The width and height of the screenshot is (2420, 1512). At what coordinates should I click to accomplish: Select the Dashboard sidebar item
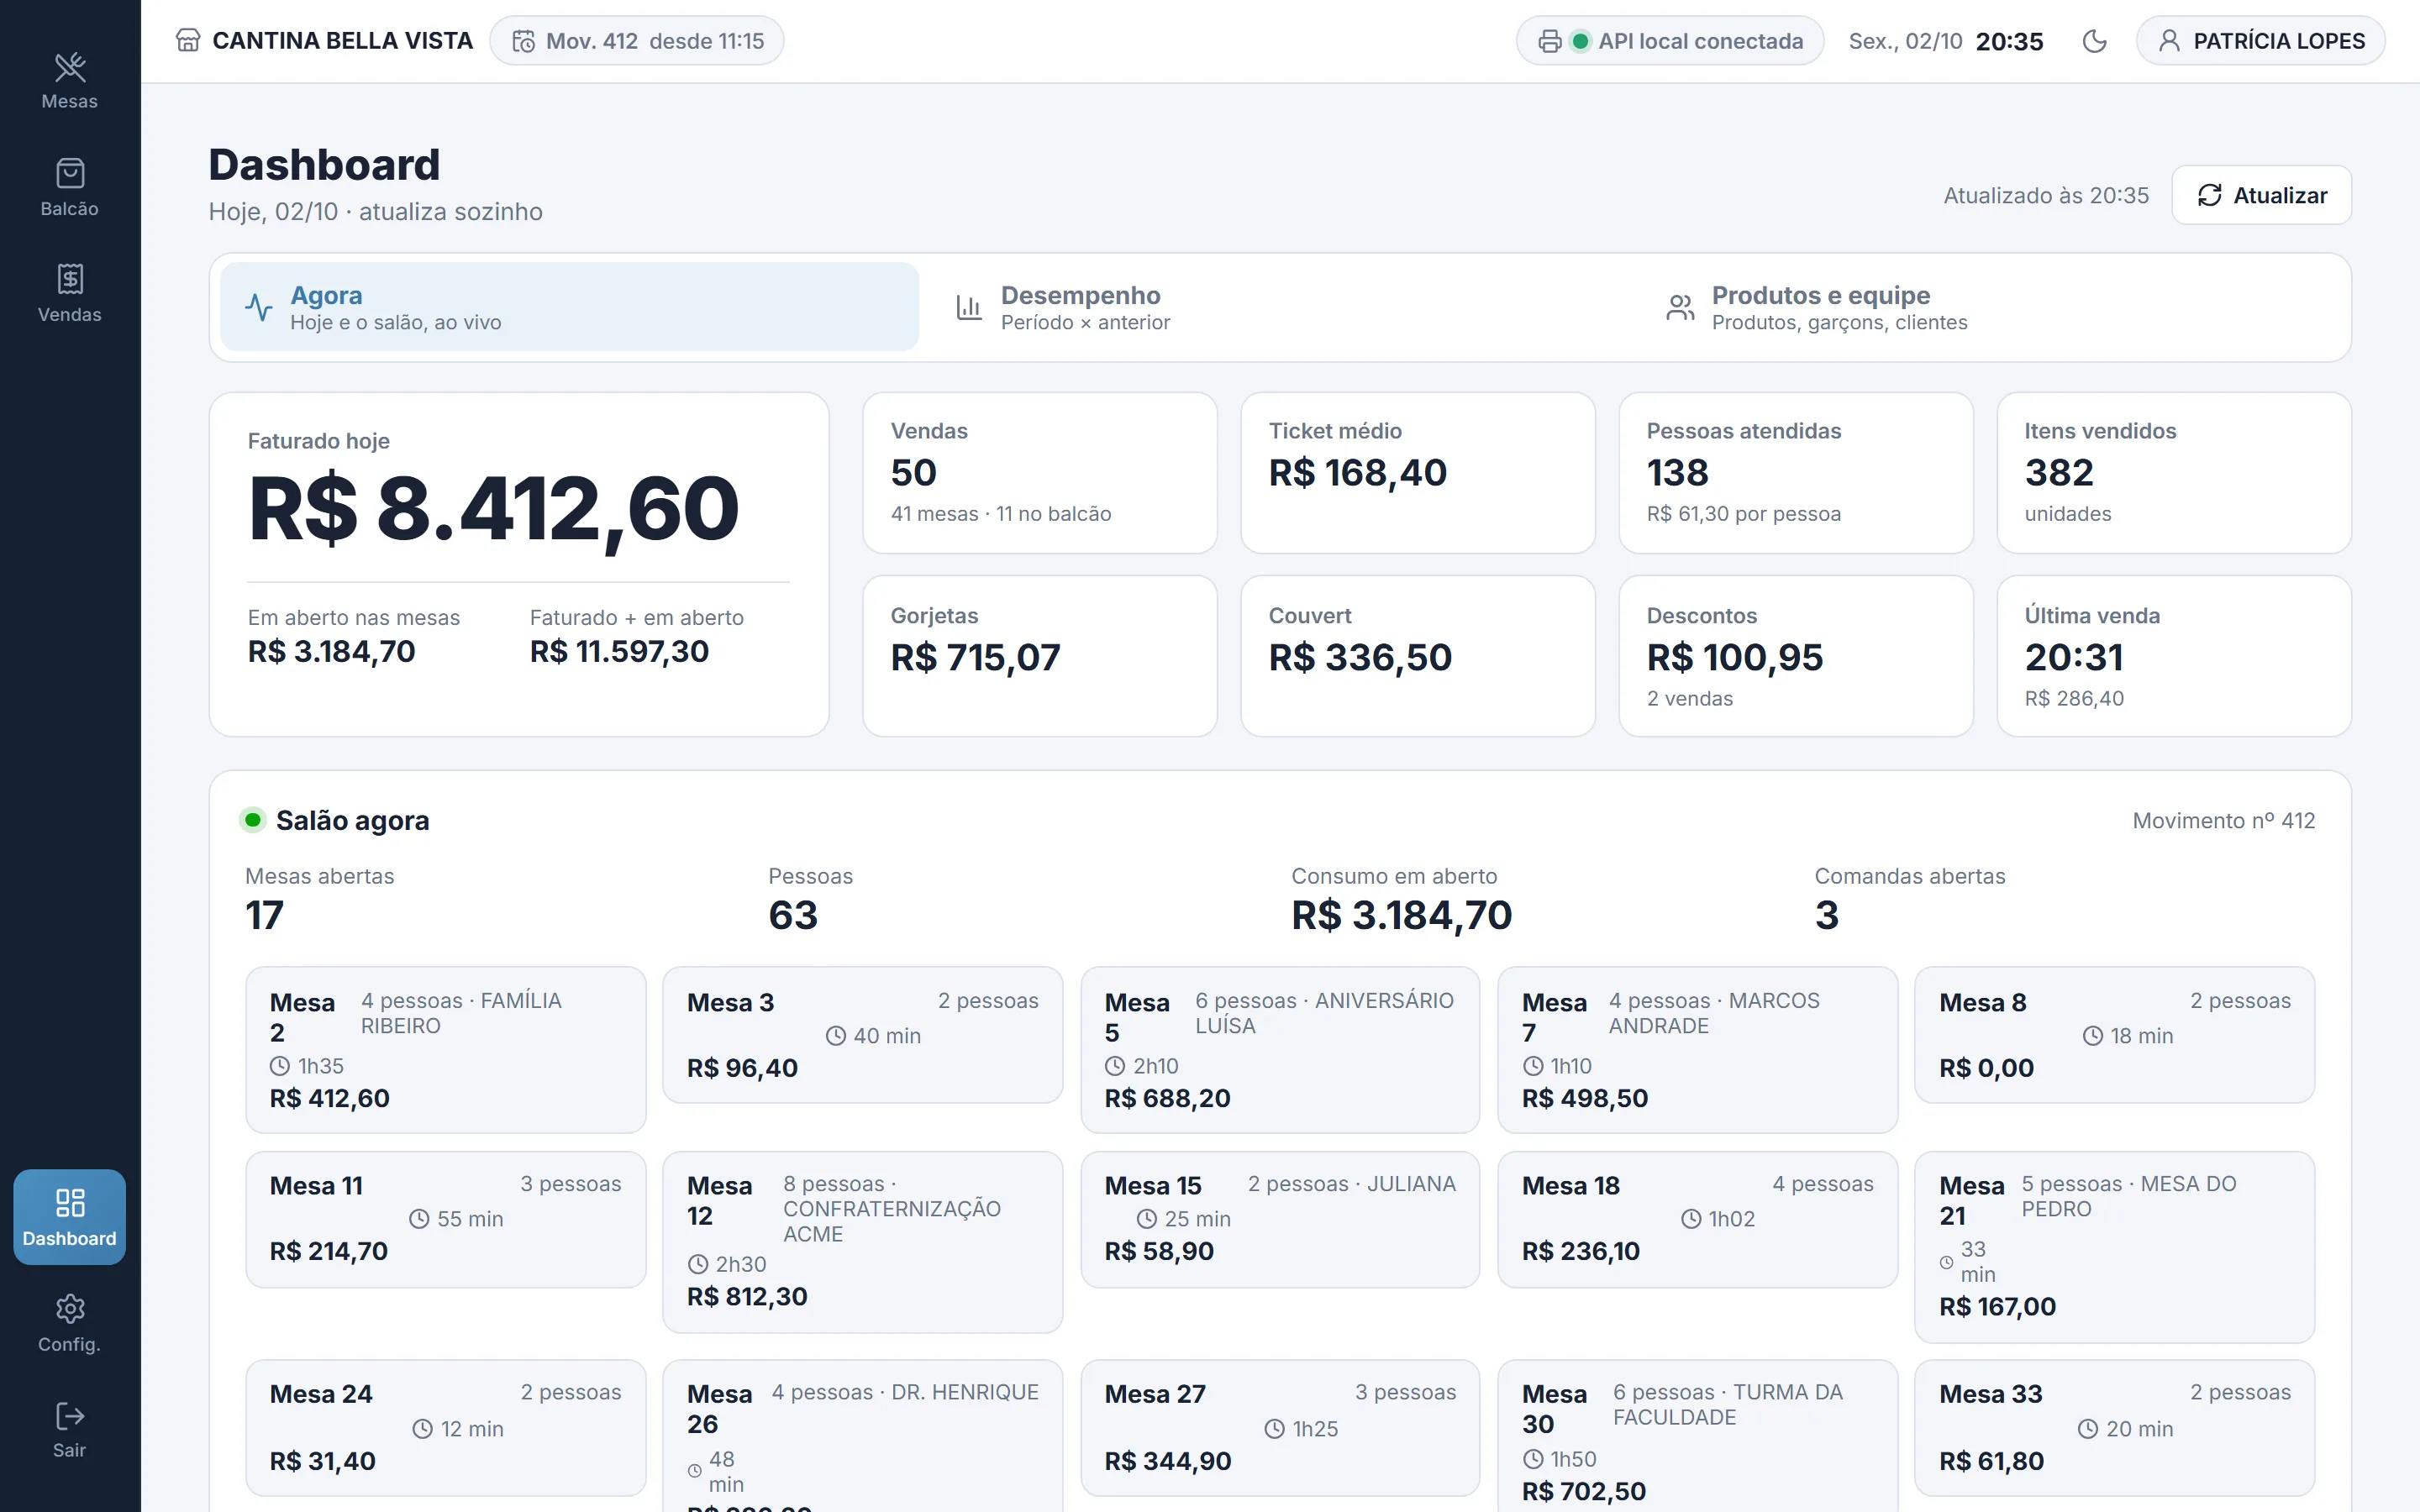point(69,1217)
